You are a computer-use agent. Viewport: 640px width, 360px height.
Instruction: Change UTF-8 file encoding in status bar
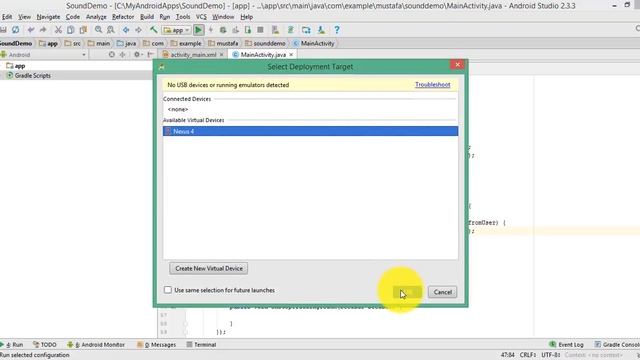(x=551, y=355)
